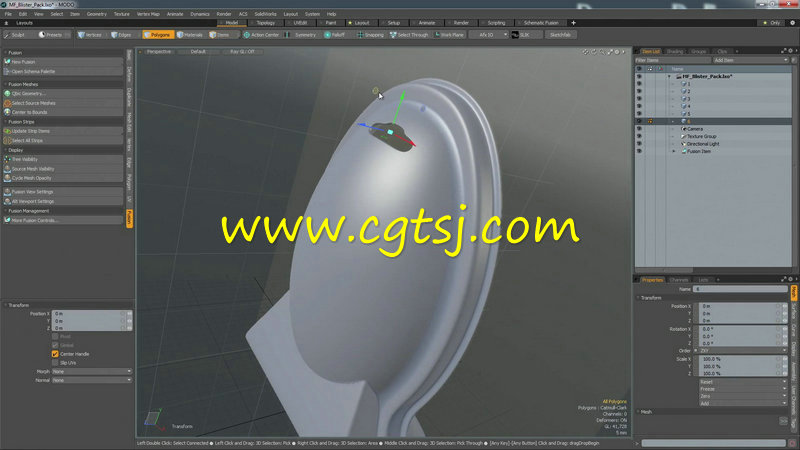Click Center to Bounds
Screen dimensions: 800x450
click(63, 112)
